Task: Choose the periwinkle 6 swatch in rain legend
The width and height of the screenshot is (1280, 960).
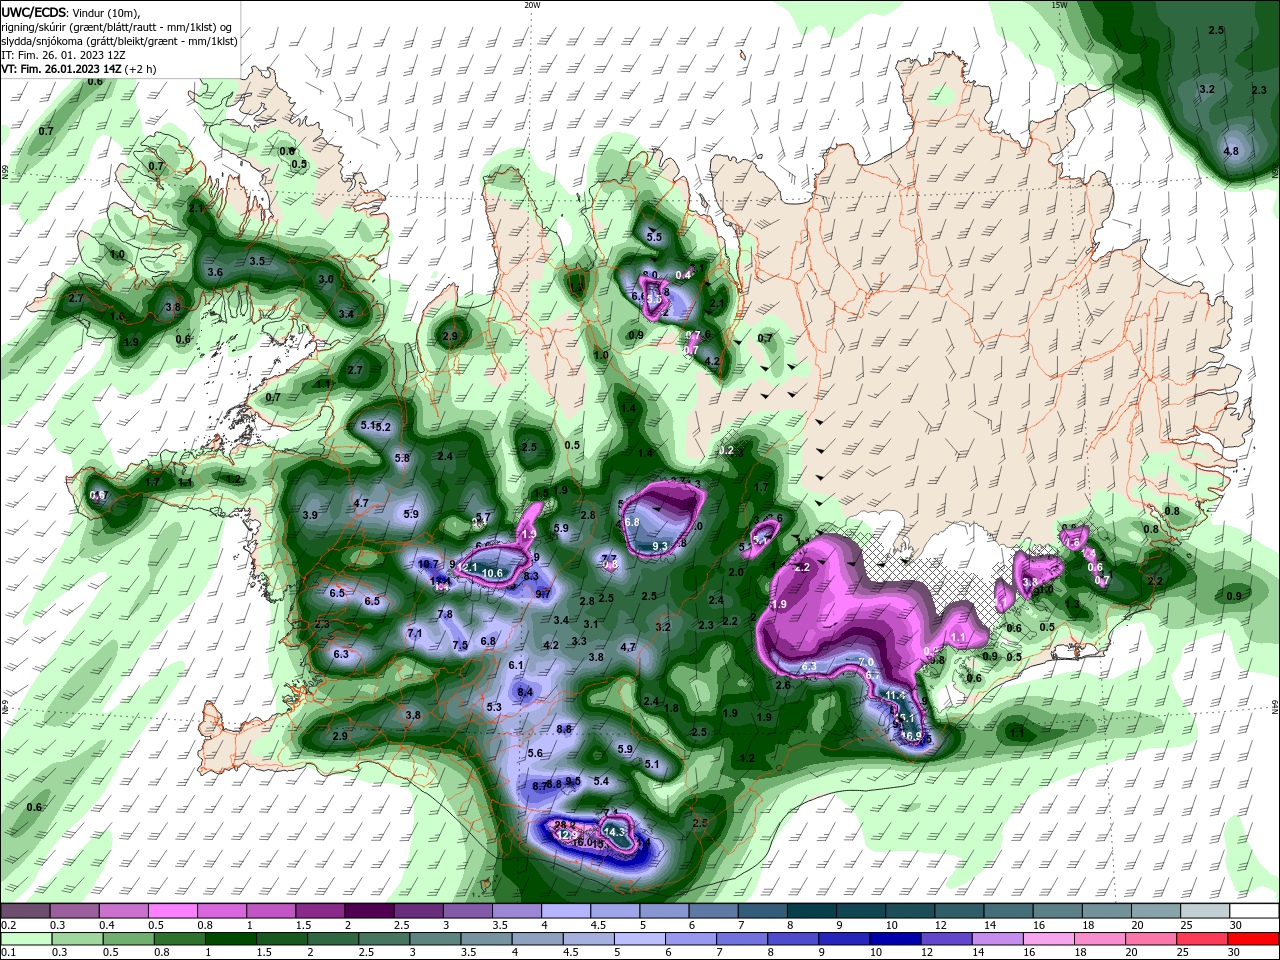Action: pos(689,938)
